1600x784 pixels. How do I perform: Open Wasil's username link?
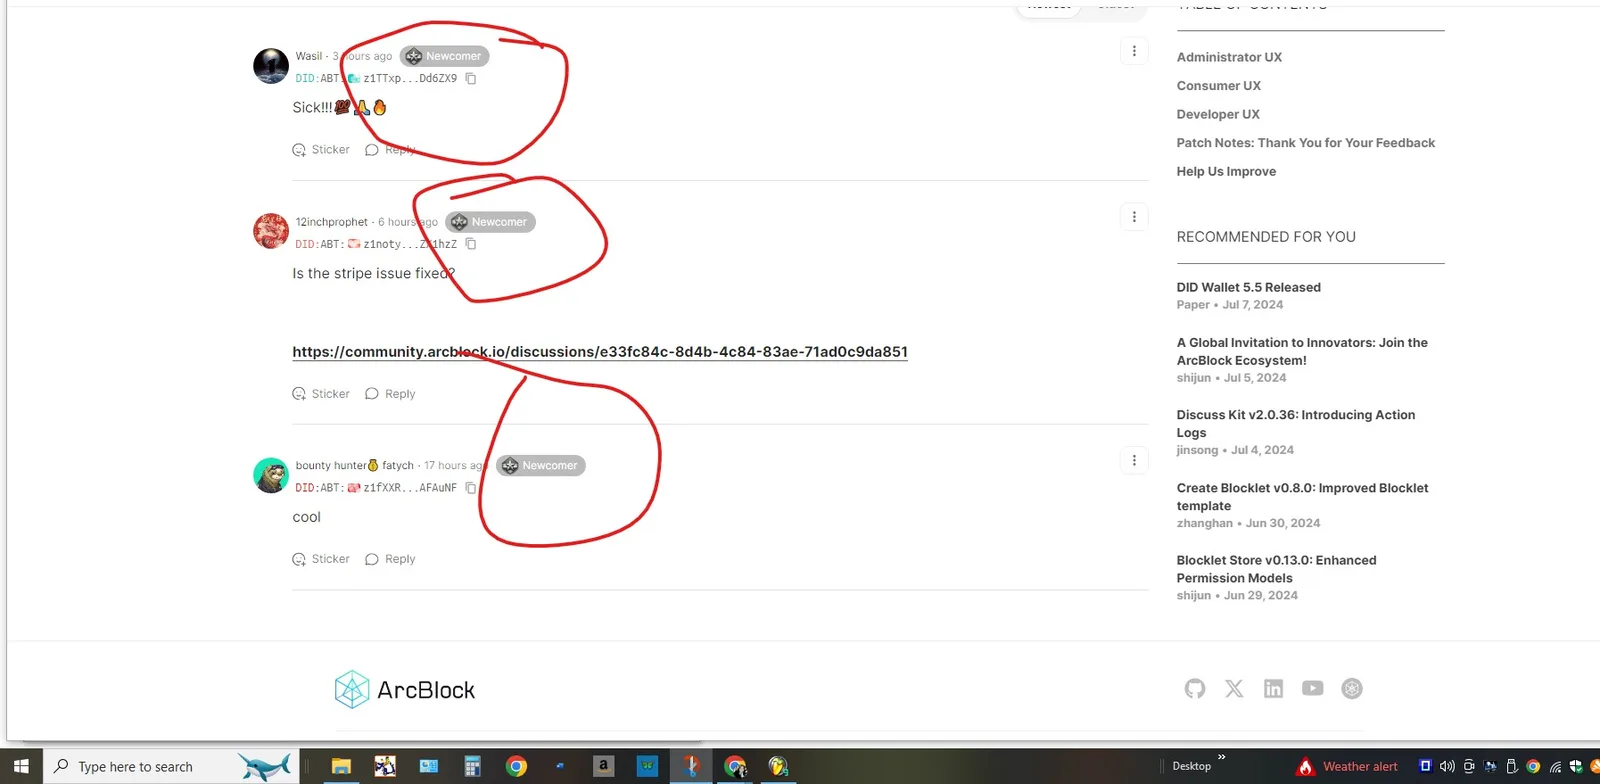click(309, 56)
